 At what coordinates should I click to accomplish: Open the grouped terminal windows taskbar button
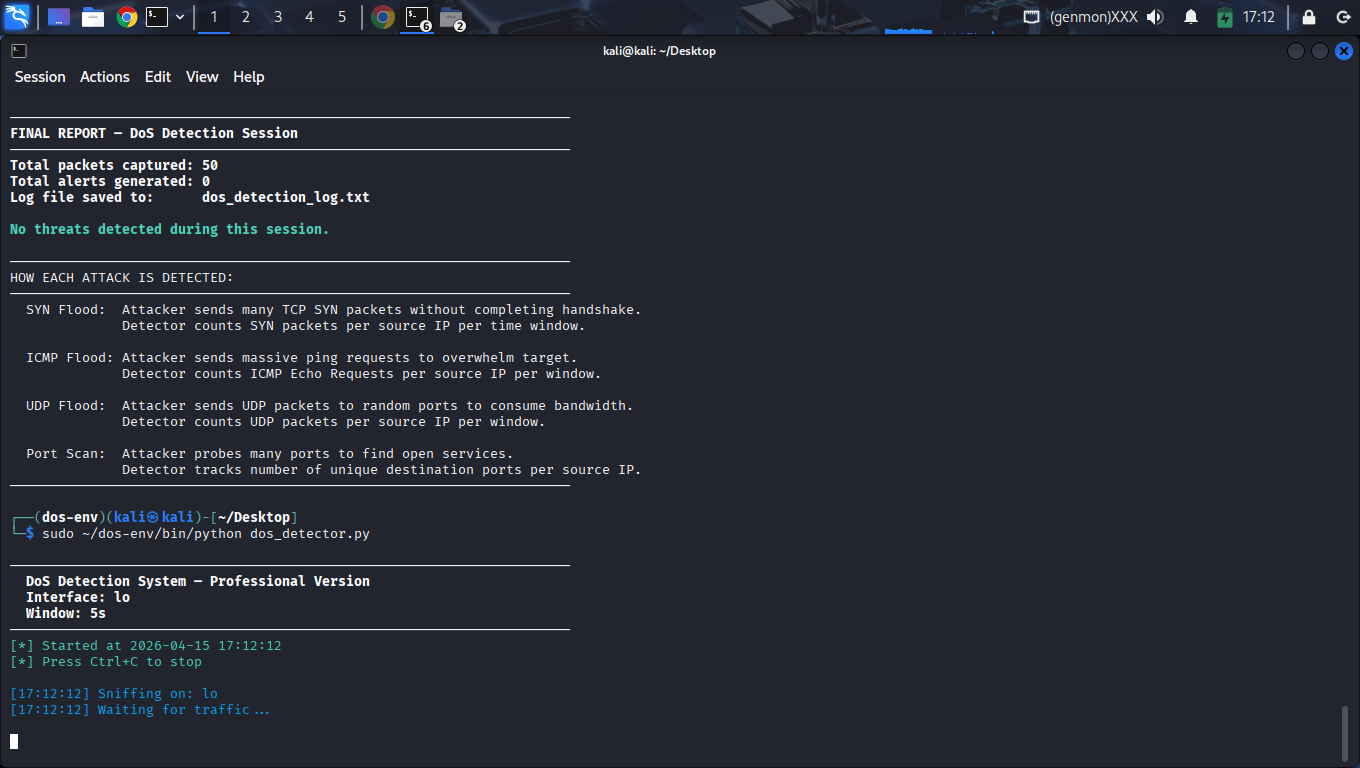(x=417, y=17)
